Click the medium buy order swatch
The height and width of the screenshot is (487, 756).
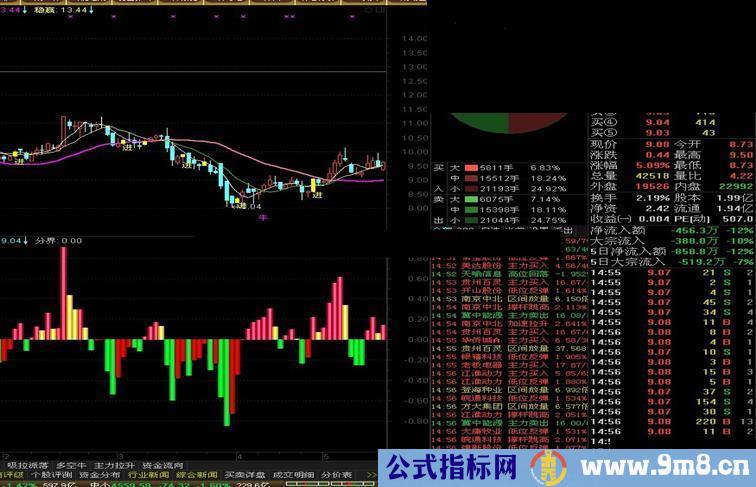[x=471, y=178]
